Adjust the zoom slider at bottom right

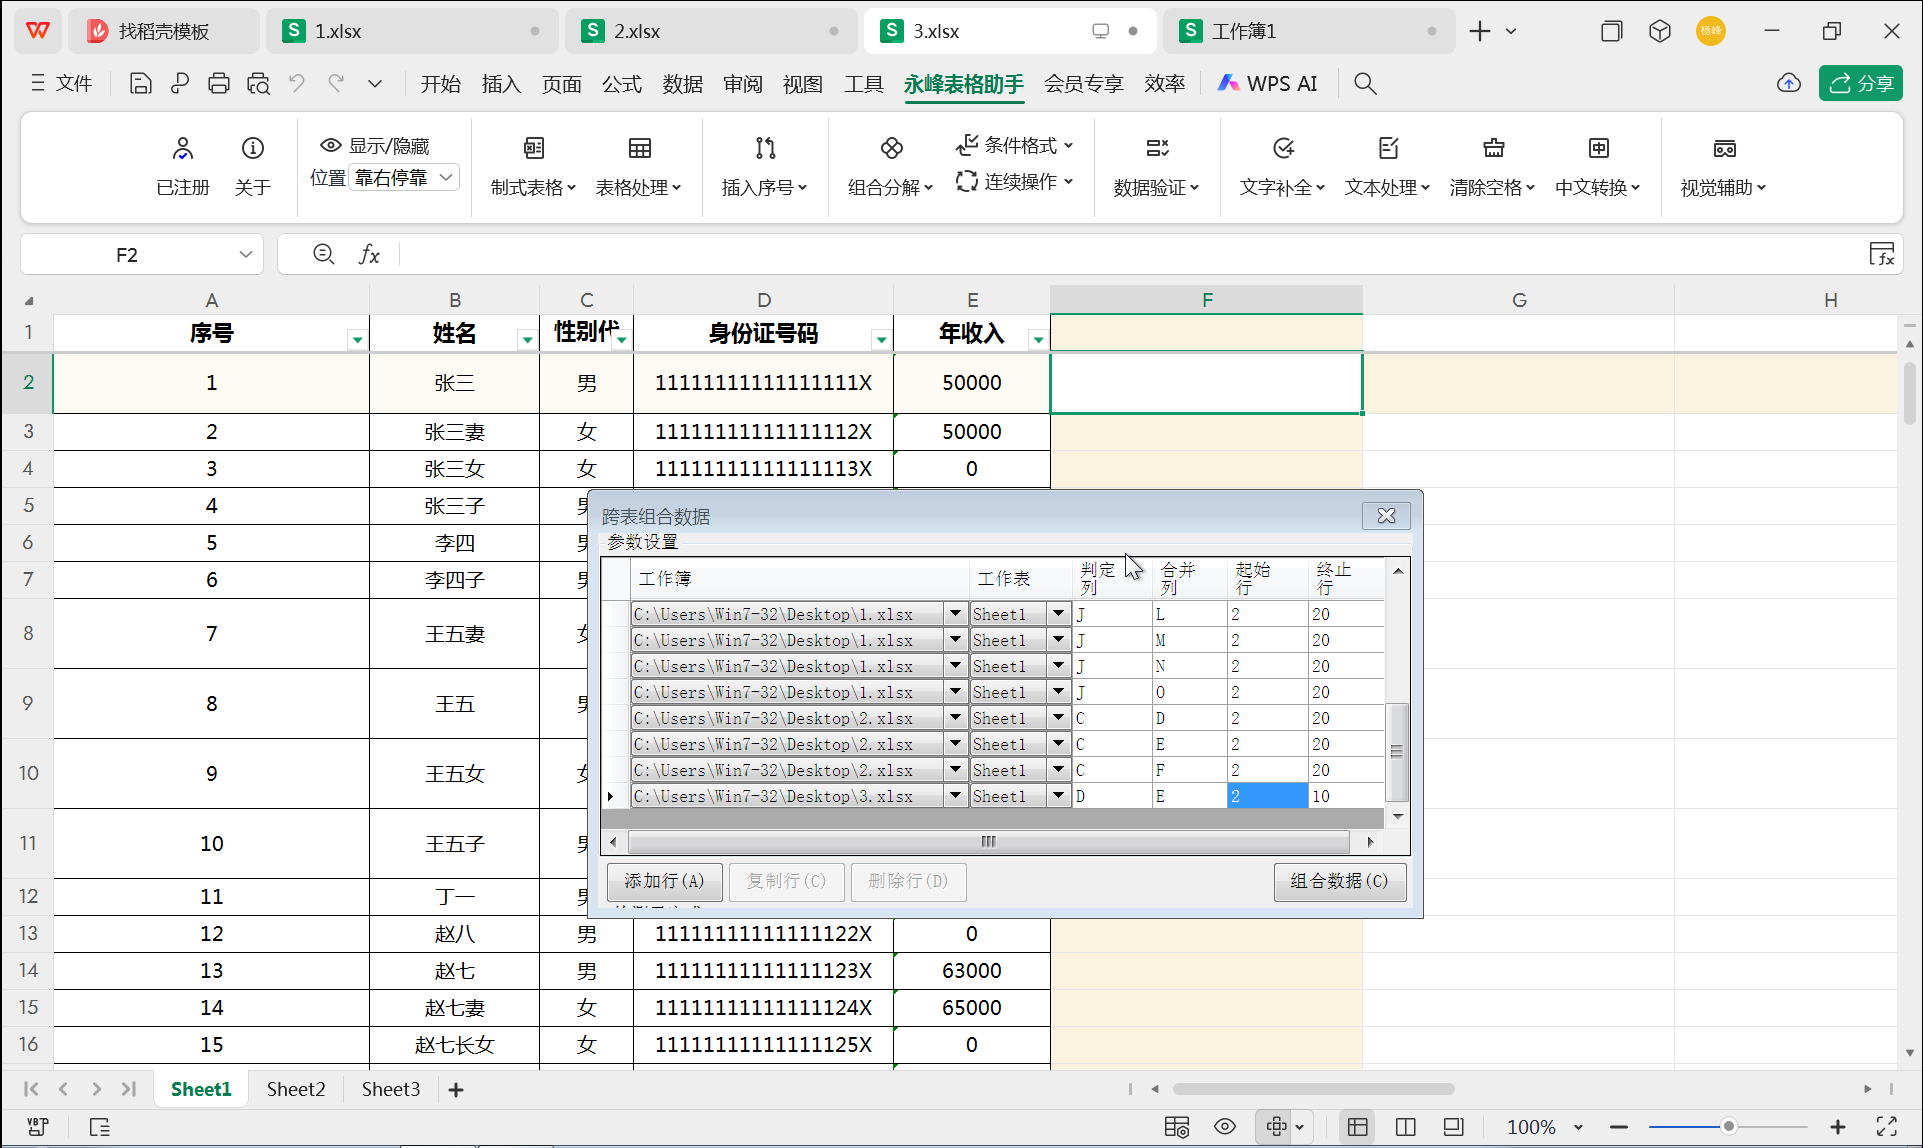pyautogui.click(x=1727, y=1126)
